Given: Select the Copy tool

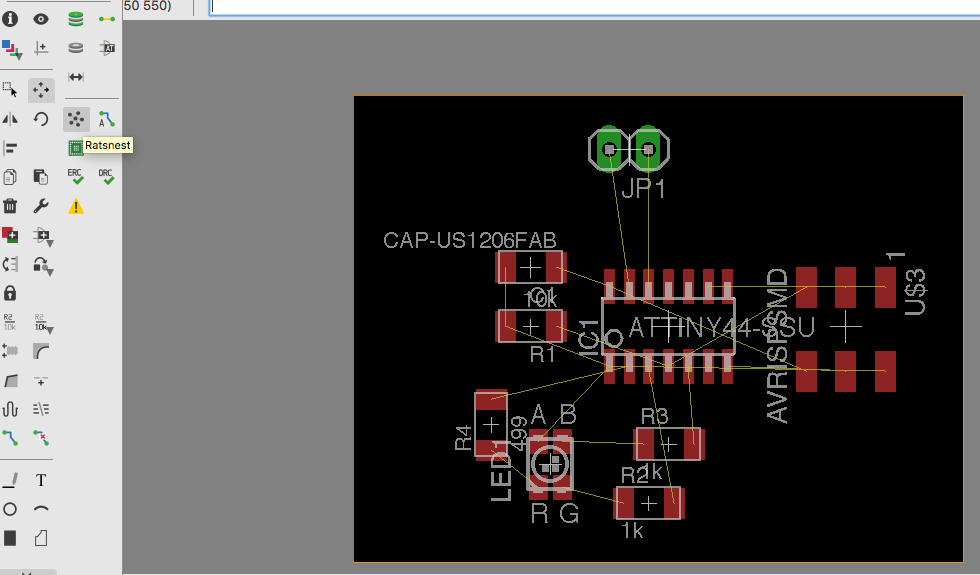Looking at the screenshot, I should tap(10, 178).
